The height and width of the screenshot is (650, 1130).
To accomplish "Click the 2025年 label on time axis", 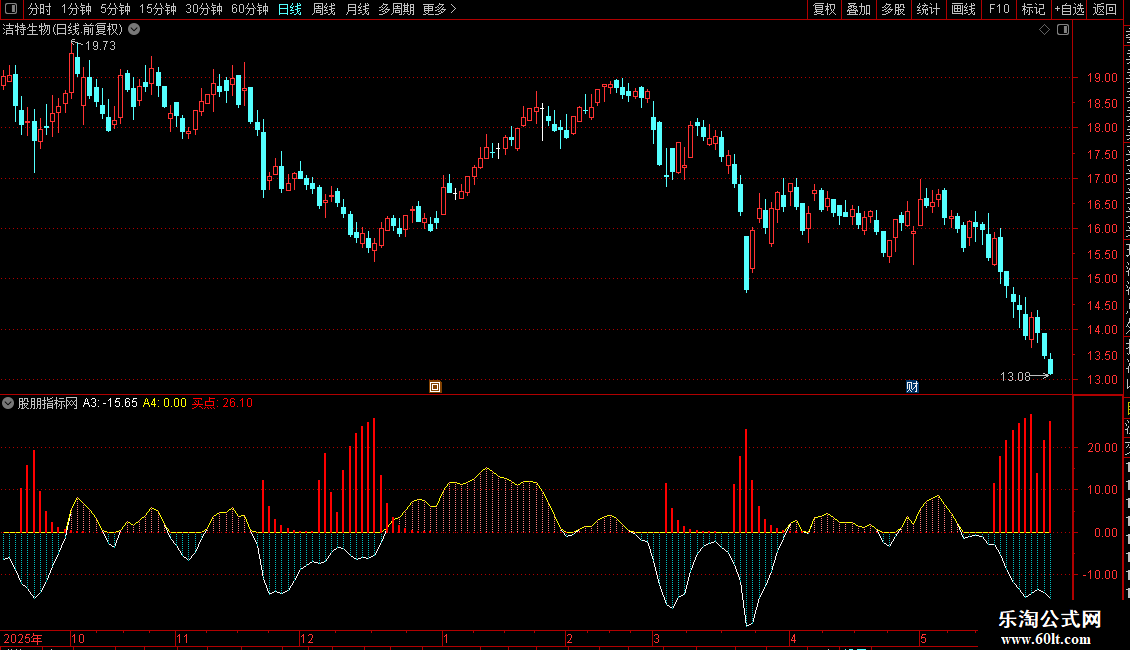I will 23,638.
